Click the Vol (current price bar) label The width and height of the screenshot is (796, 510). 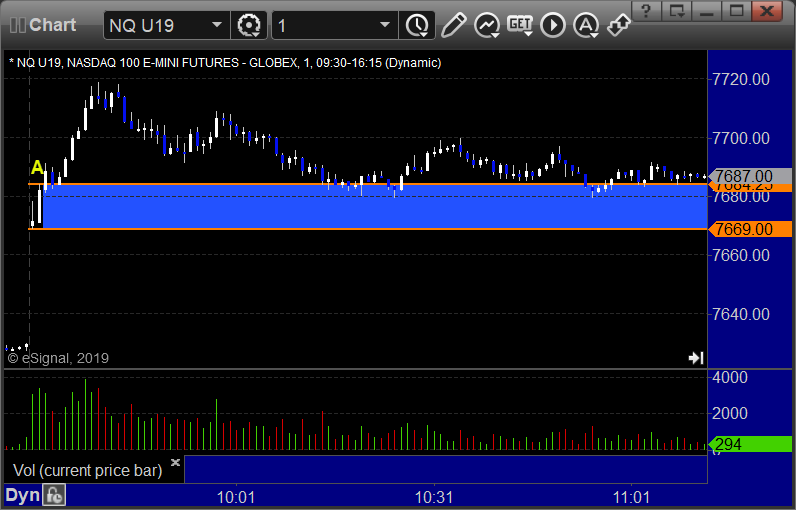[87, 470]
